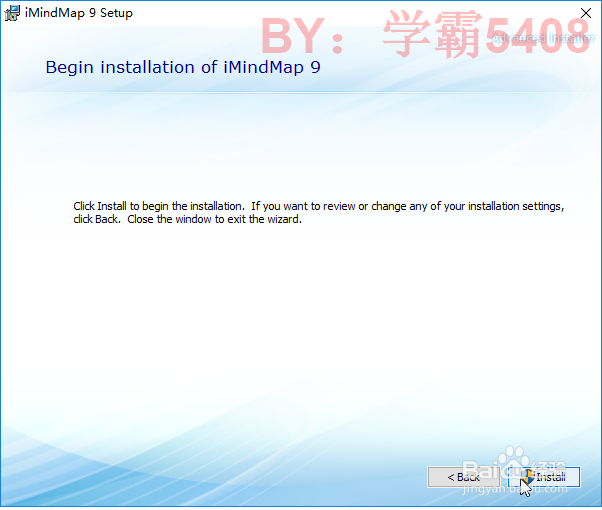Image resolution: width=602 pixels, height=510 pixels.
Task: Close the iMindMap 9 Setup window
Action: point(585,13)
